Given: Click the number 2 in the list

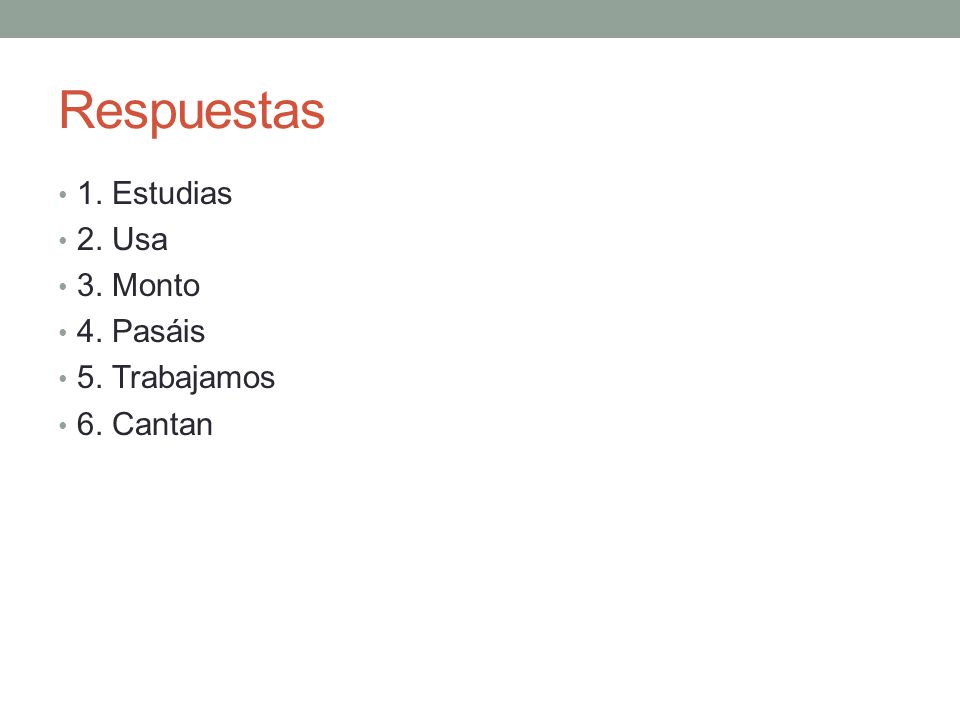Looking at the screenshot, I should click(86, 239).
